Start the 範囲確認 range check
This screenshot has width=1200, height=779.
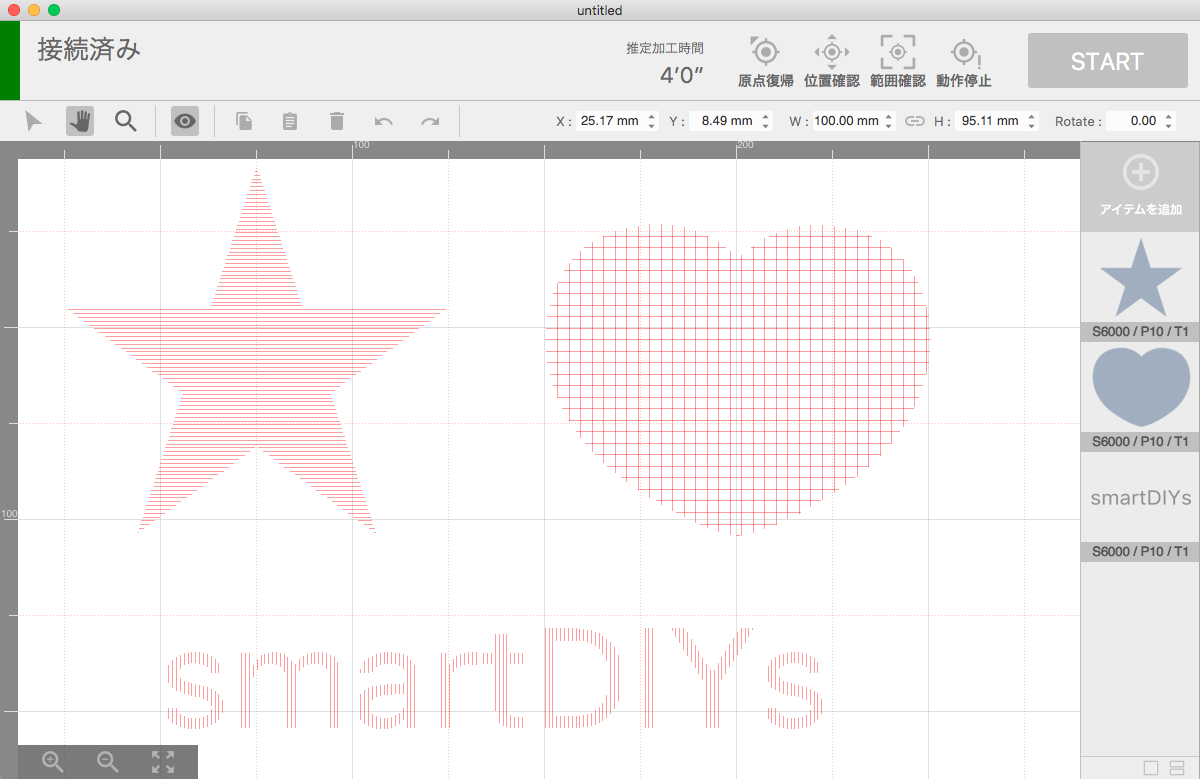point(898,61)
